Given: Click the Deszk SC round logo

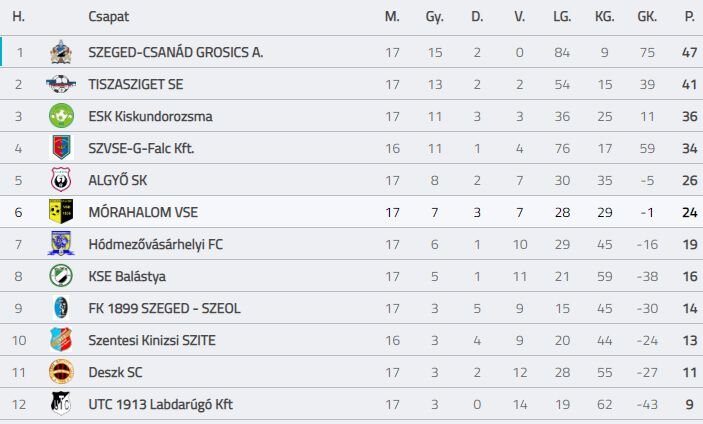Looking at the screenshot, I should tap(61, 372).
